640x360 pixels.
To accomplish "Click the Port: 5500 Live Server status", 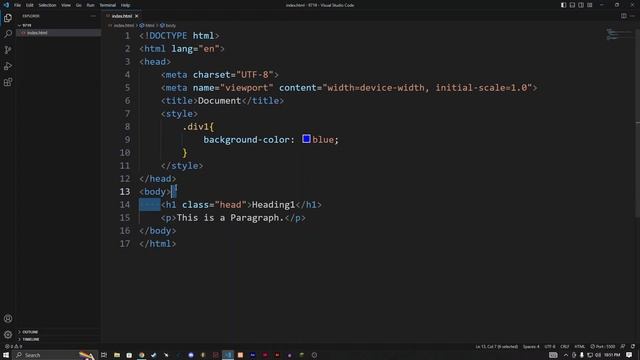I will coord(602,347).
